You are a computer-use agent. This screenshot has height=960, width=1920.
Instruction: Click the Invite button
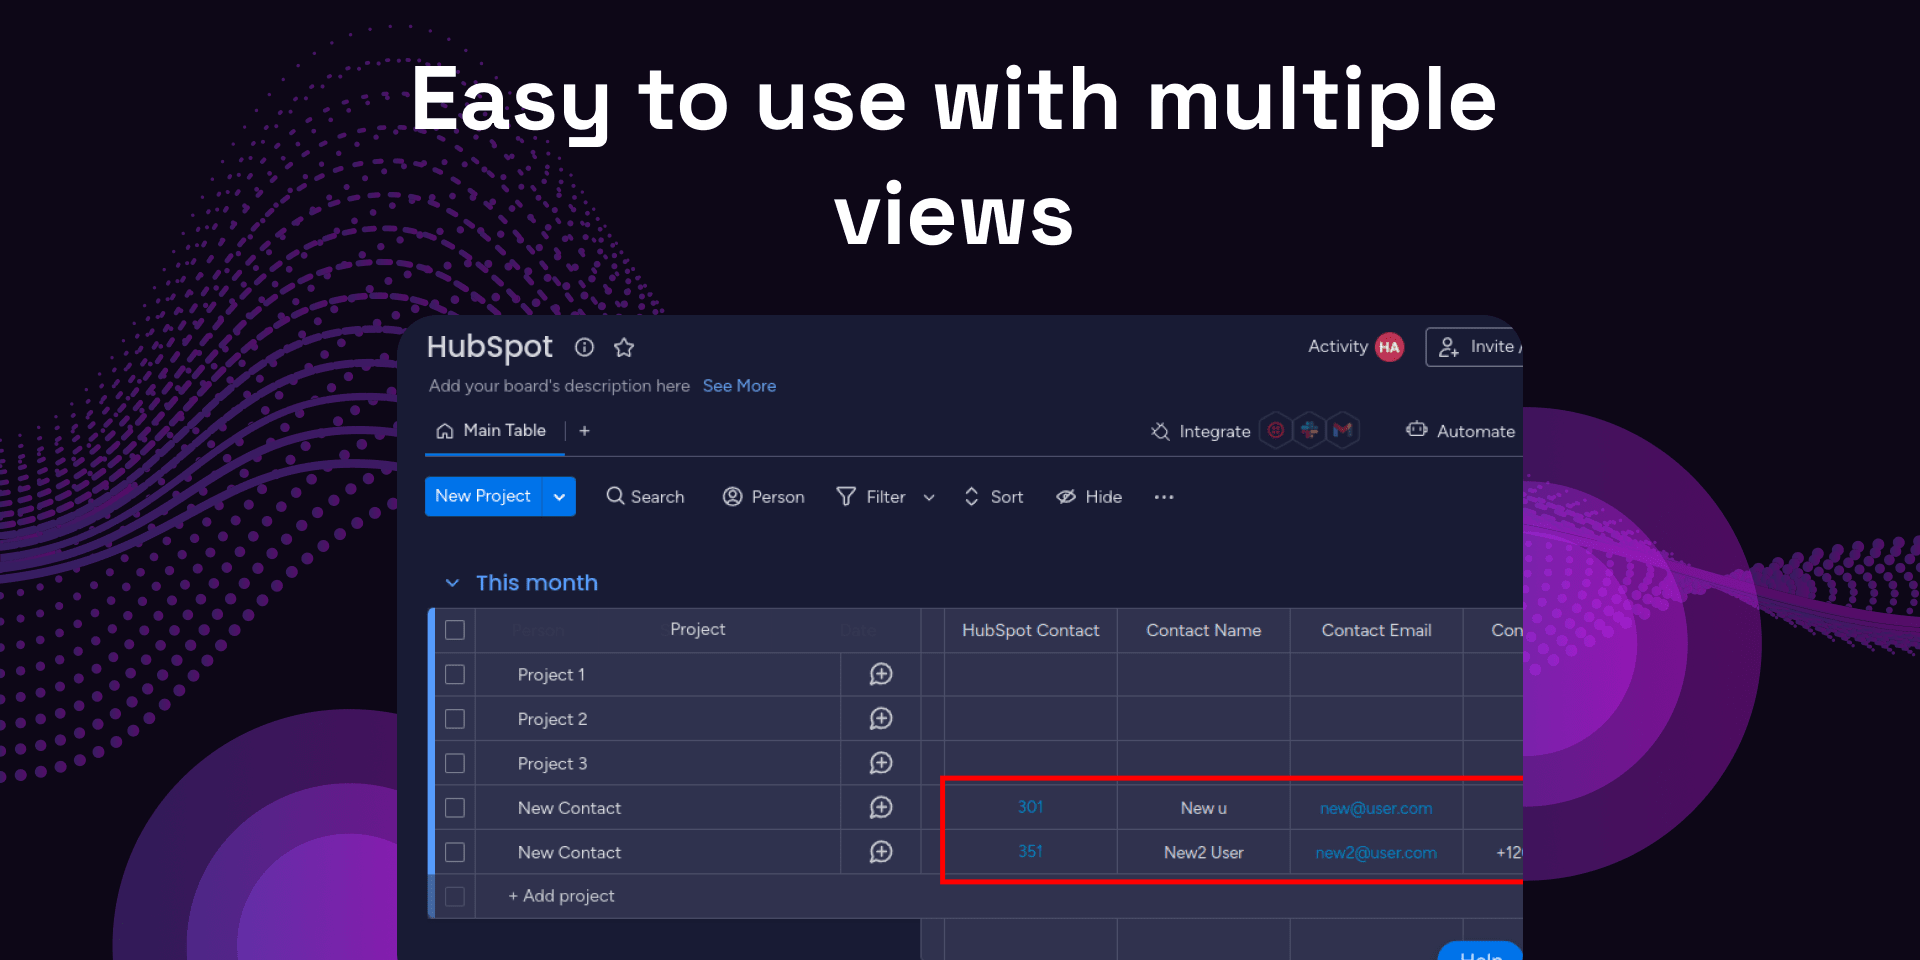(1475, 347)
